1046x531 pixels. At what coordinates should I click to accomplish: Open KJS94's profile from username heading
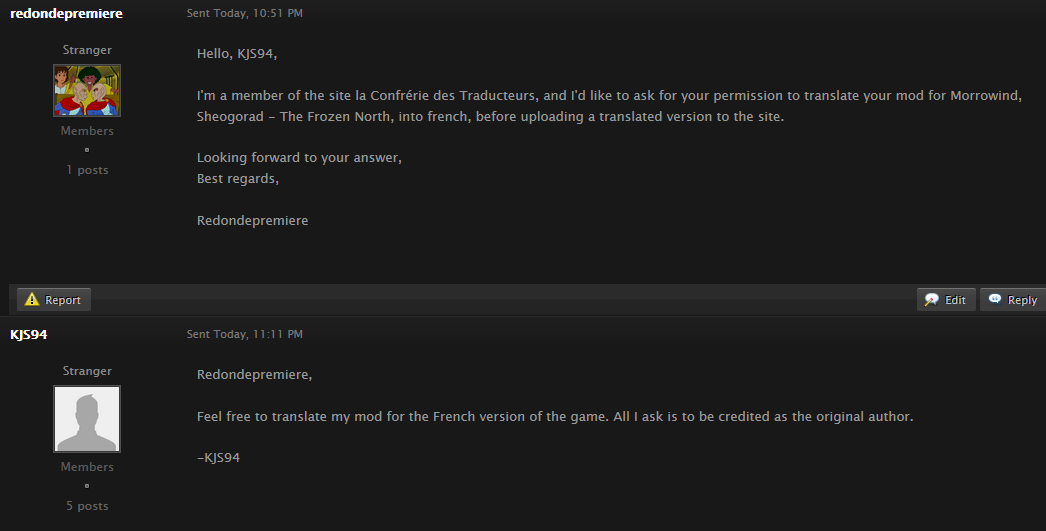29,334
